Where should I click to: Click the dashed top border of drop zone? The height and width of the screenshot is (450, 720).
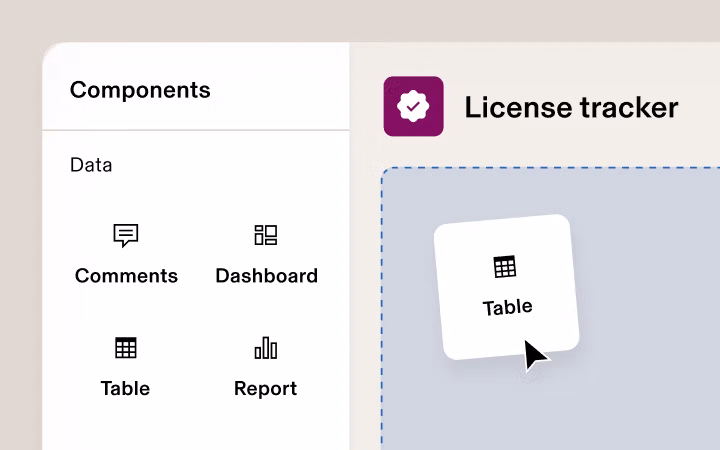(550, 168)
